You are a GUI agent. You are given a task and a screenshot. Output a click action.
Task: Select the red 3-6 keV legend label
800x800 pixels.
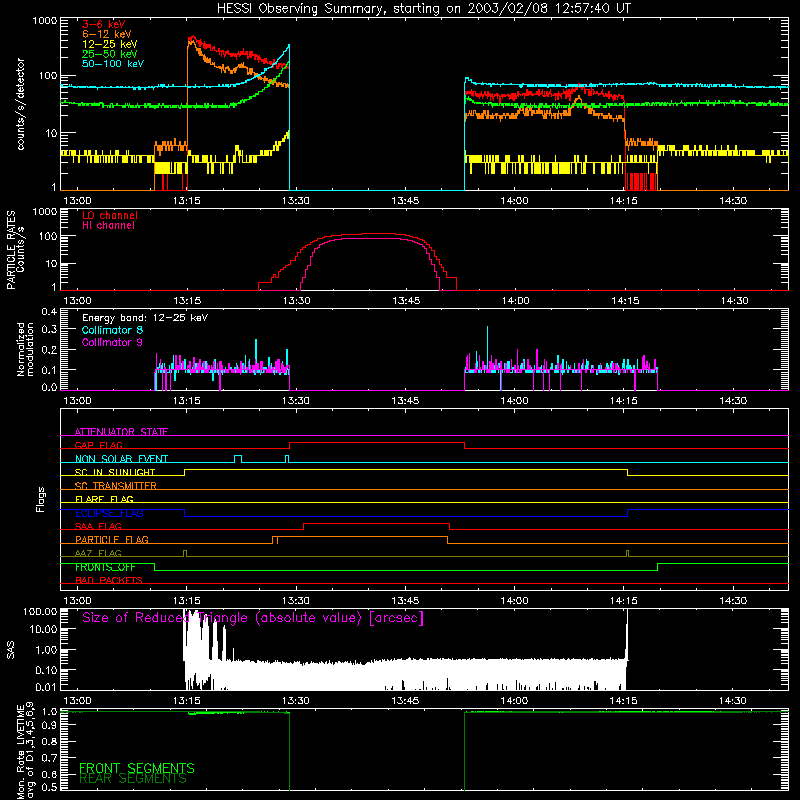pyautogui.click(x=104, y=24)
